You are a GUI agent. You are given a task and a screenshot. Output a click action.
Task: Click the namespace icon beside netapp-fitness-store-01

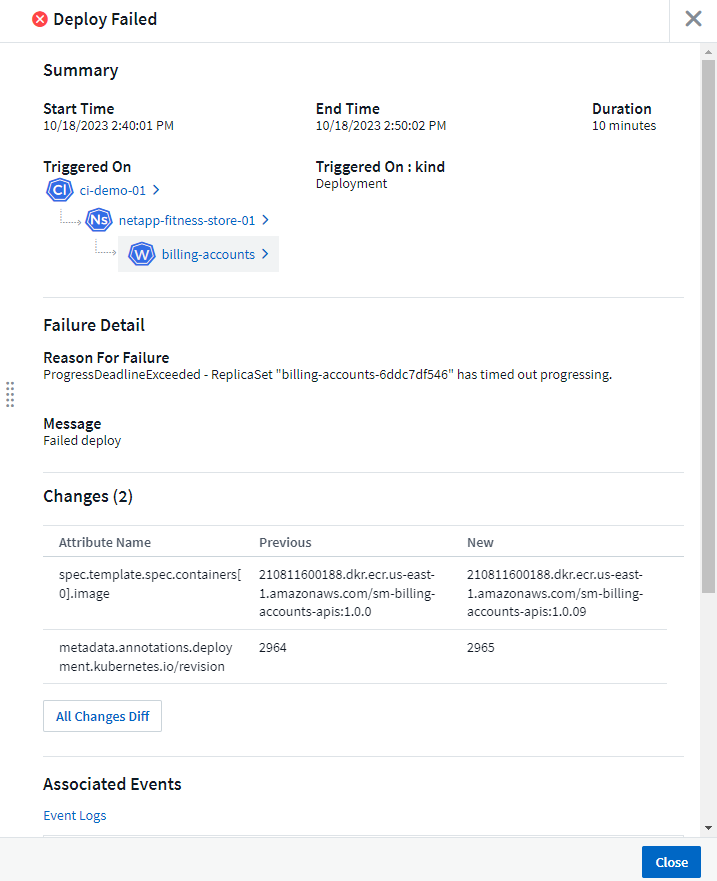click(98, 220)
